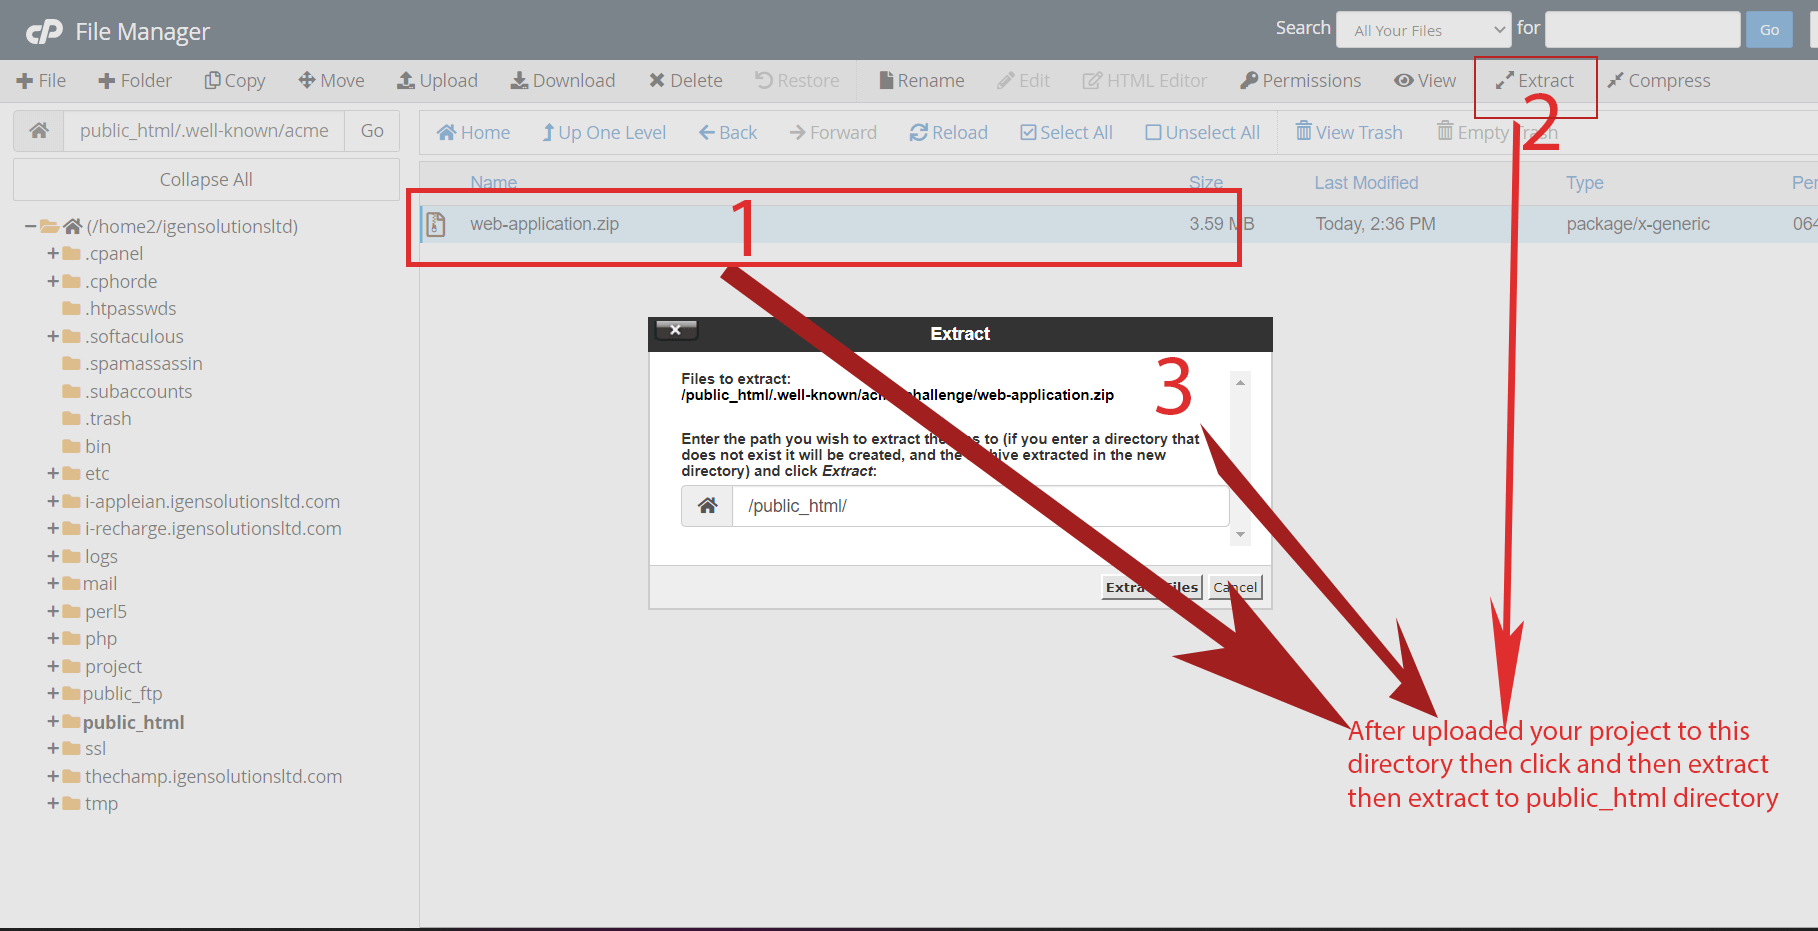Click Unselect All checkbox button

click(1153, 133)
